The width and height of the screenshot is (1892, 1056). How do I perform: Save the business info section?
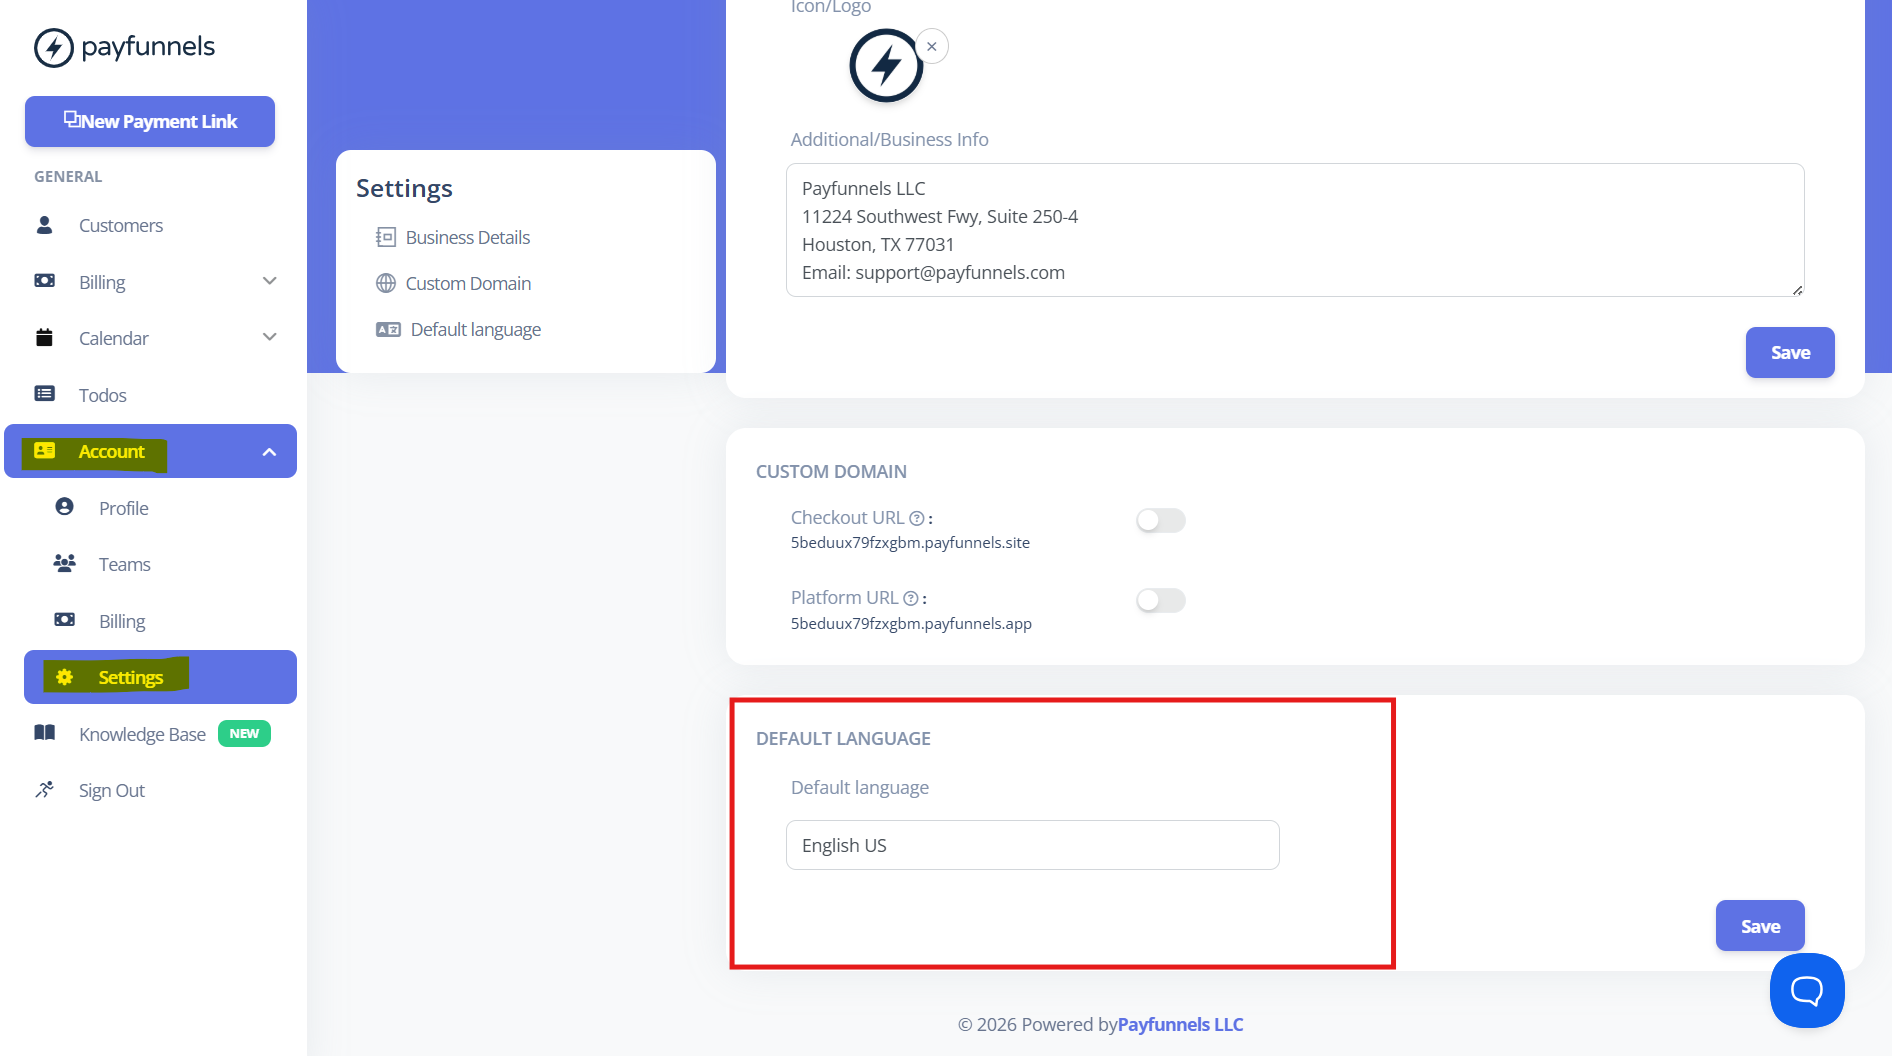point(1790,352)
